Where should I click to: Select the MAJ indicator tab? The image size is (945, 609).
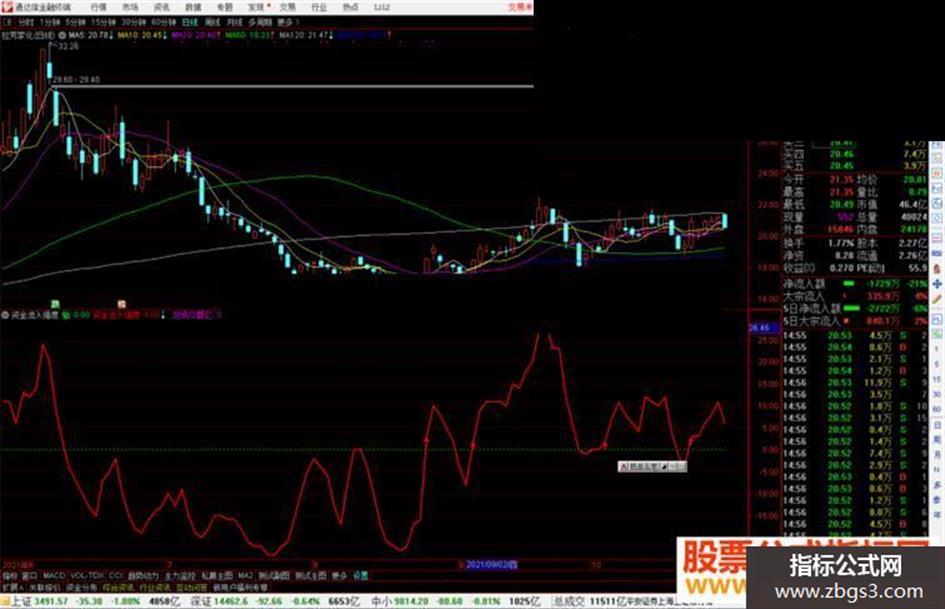click(x=245, y=576)
